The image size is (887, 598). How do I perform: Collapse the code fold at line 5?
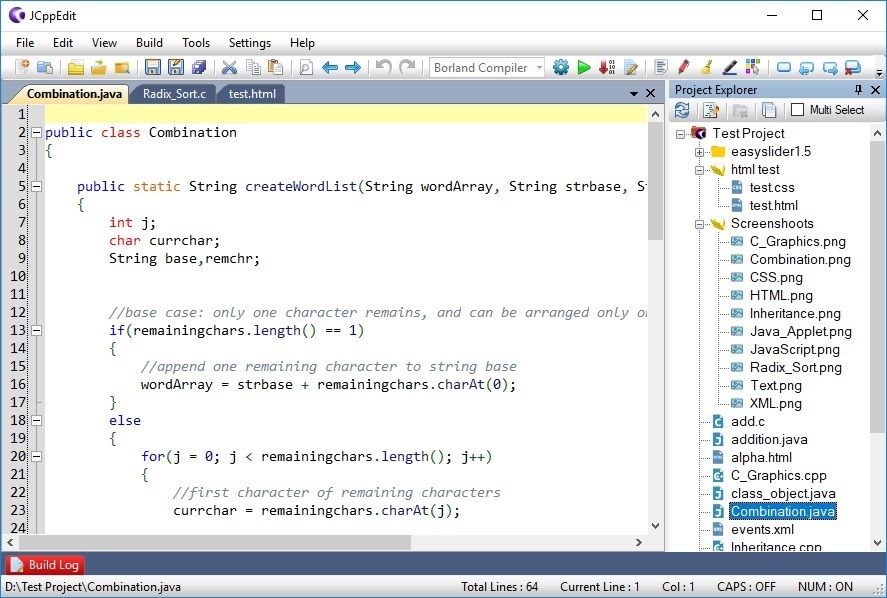point(36,187)
